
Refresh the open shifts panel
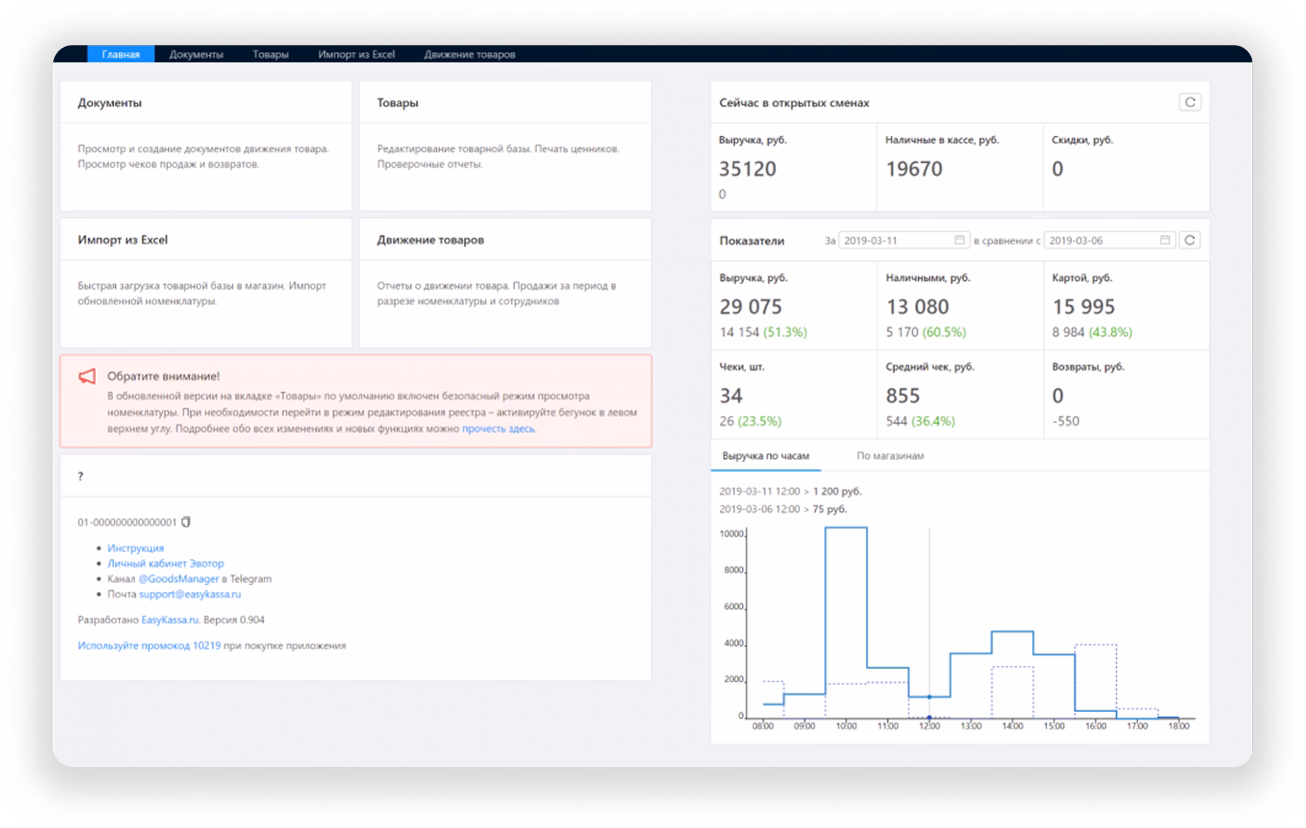coord(1189,102)
